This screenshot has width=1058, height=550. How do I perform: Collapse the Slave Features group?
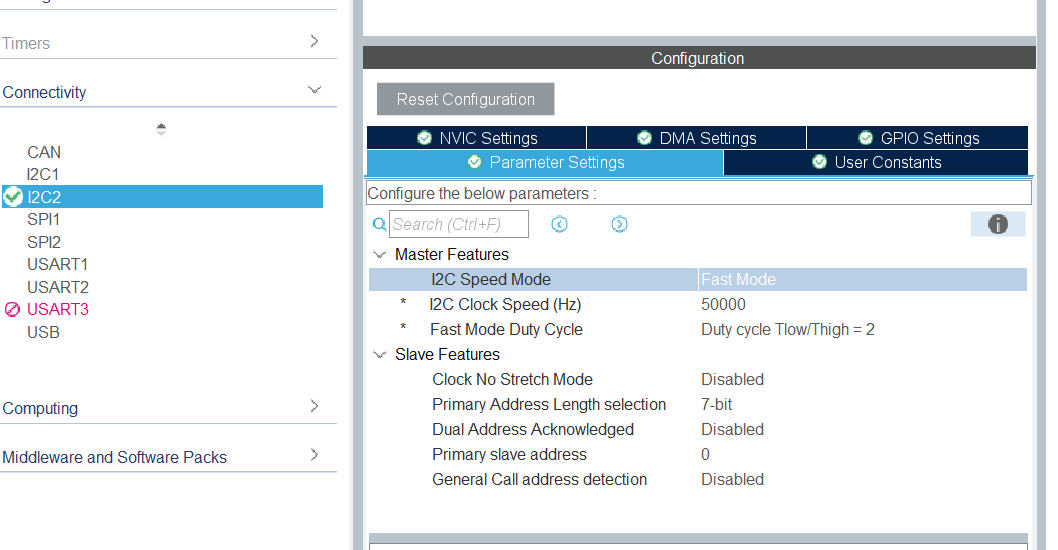tap(380, 354)
